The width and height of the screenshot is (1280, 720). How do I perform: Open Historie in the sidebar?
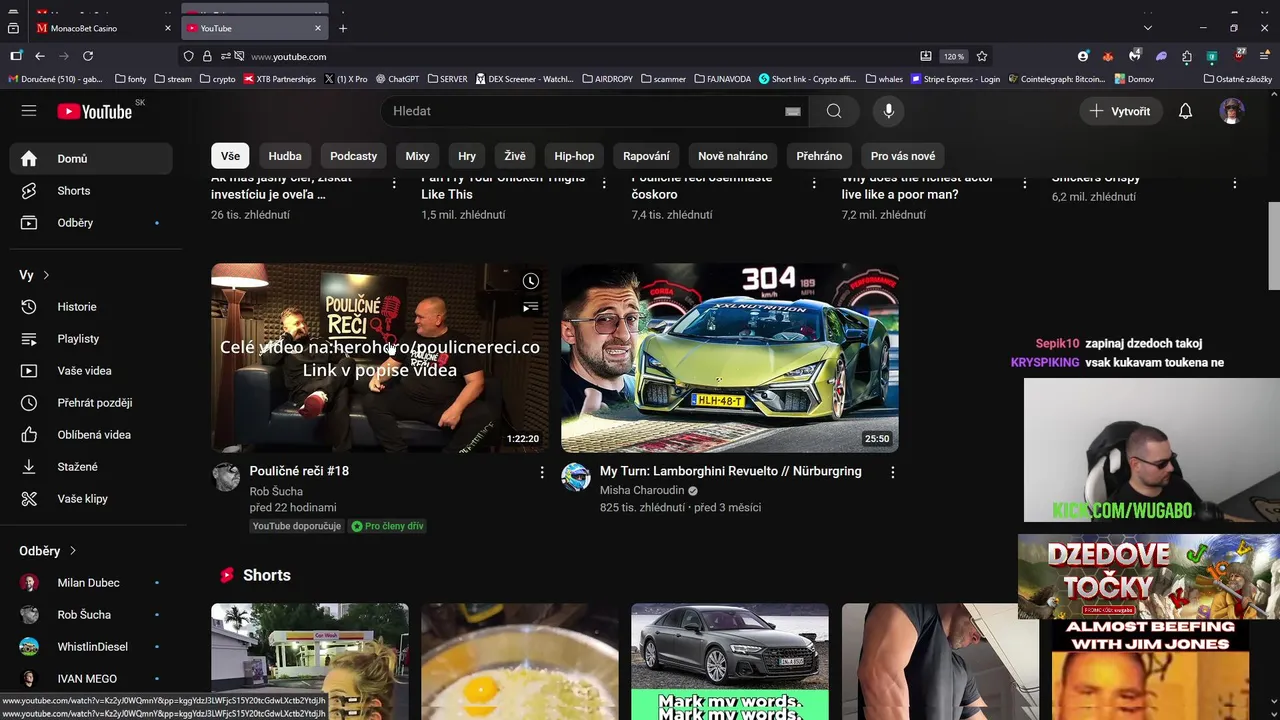(91, 307)
